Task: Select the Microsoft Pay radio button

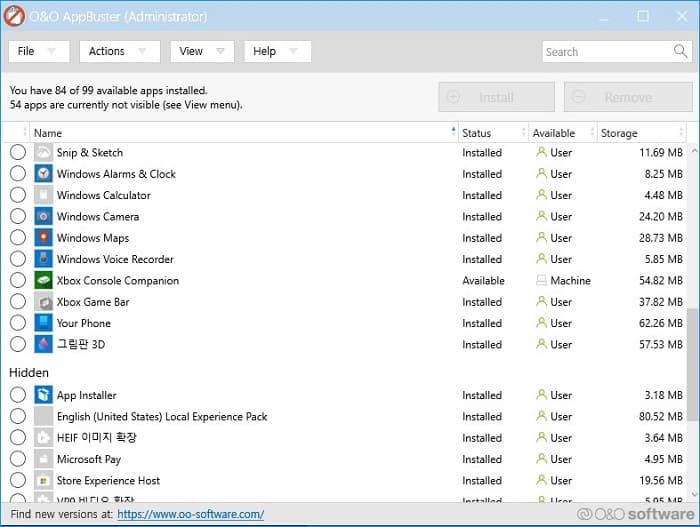Action: tap(18, 459)
